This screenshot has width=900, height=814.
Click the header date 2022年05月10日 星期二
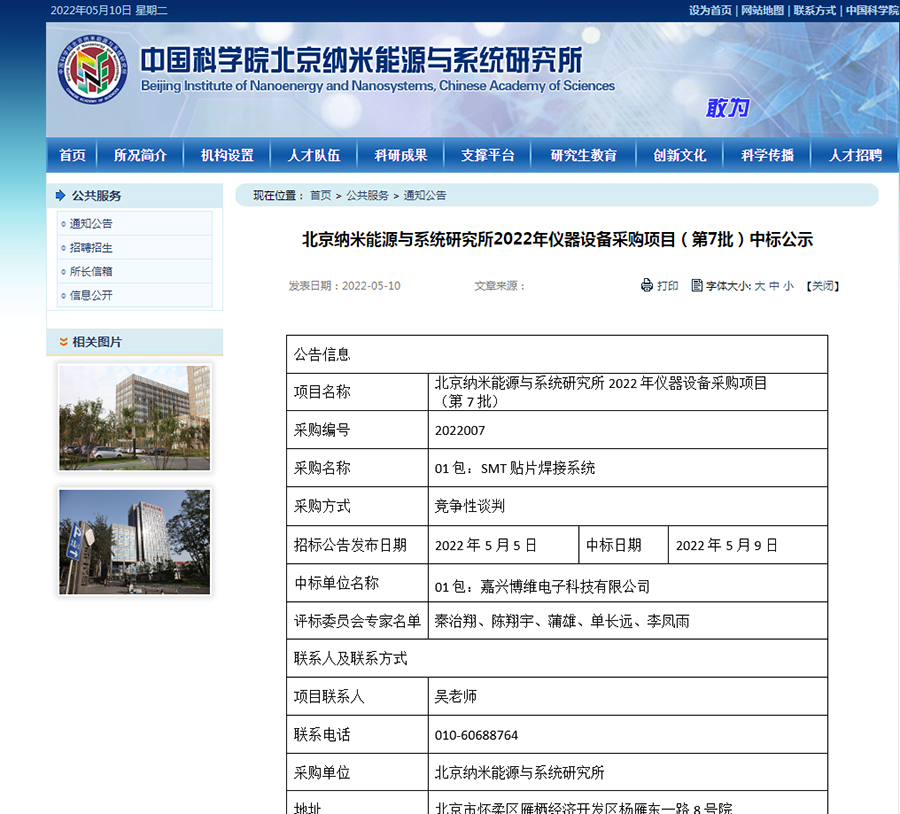click(109, 10)
